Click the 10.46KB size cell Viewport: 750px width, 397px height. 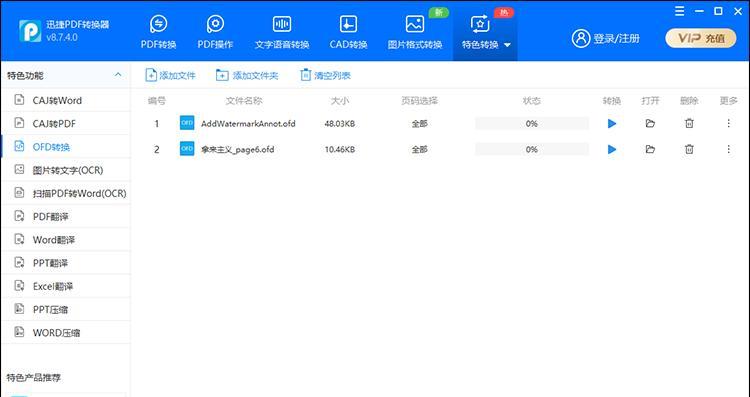tap(340, 150)
